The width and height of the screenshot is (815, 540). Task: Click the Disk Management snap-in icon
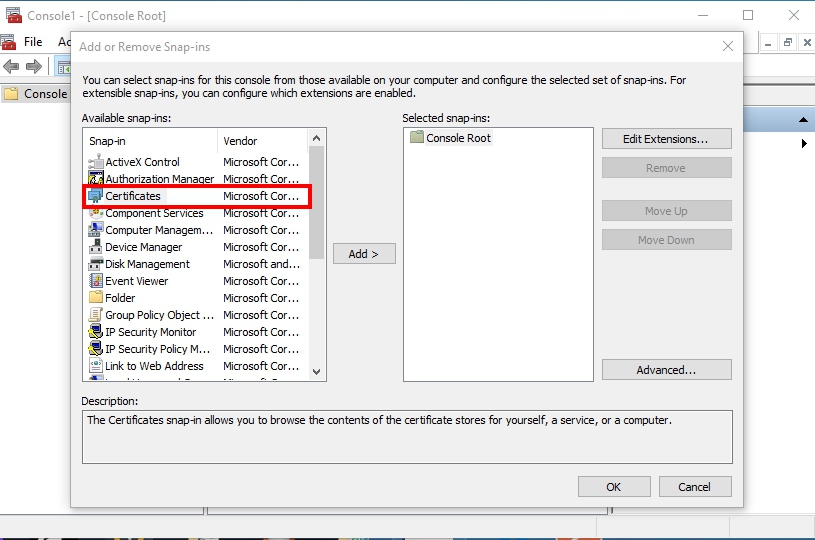coord(96,264)
